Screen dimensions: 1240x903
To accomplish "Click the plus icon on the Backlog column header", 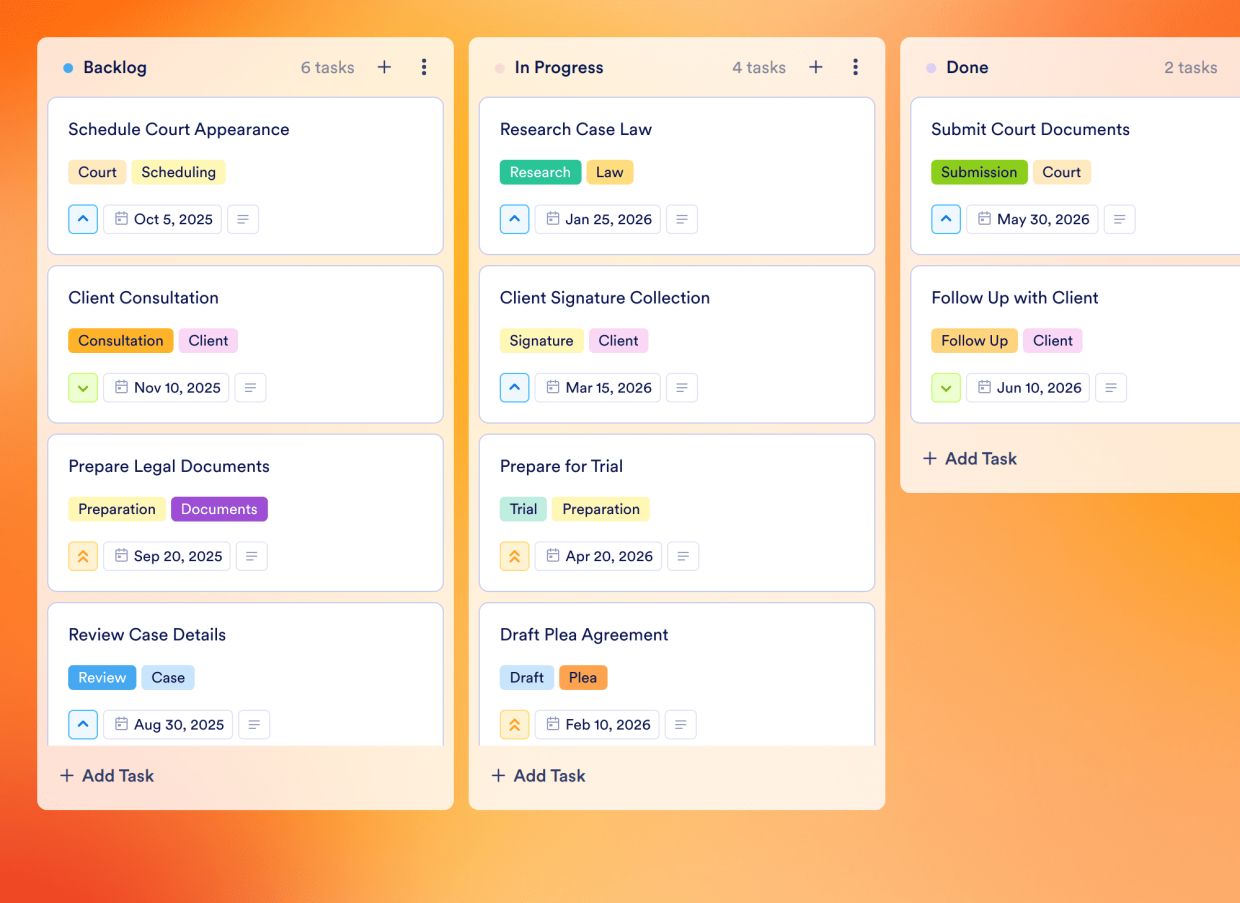I will pos(384,67).
